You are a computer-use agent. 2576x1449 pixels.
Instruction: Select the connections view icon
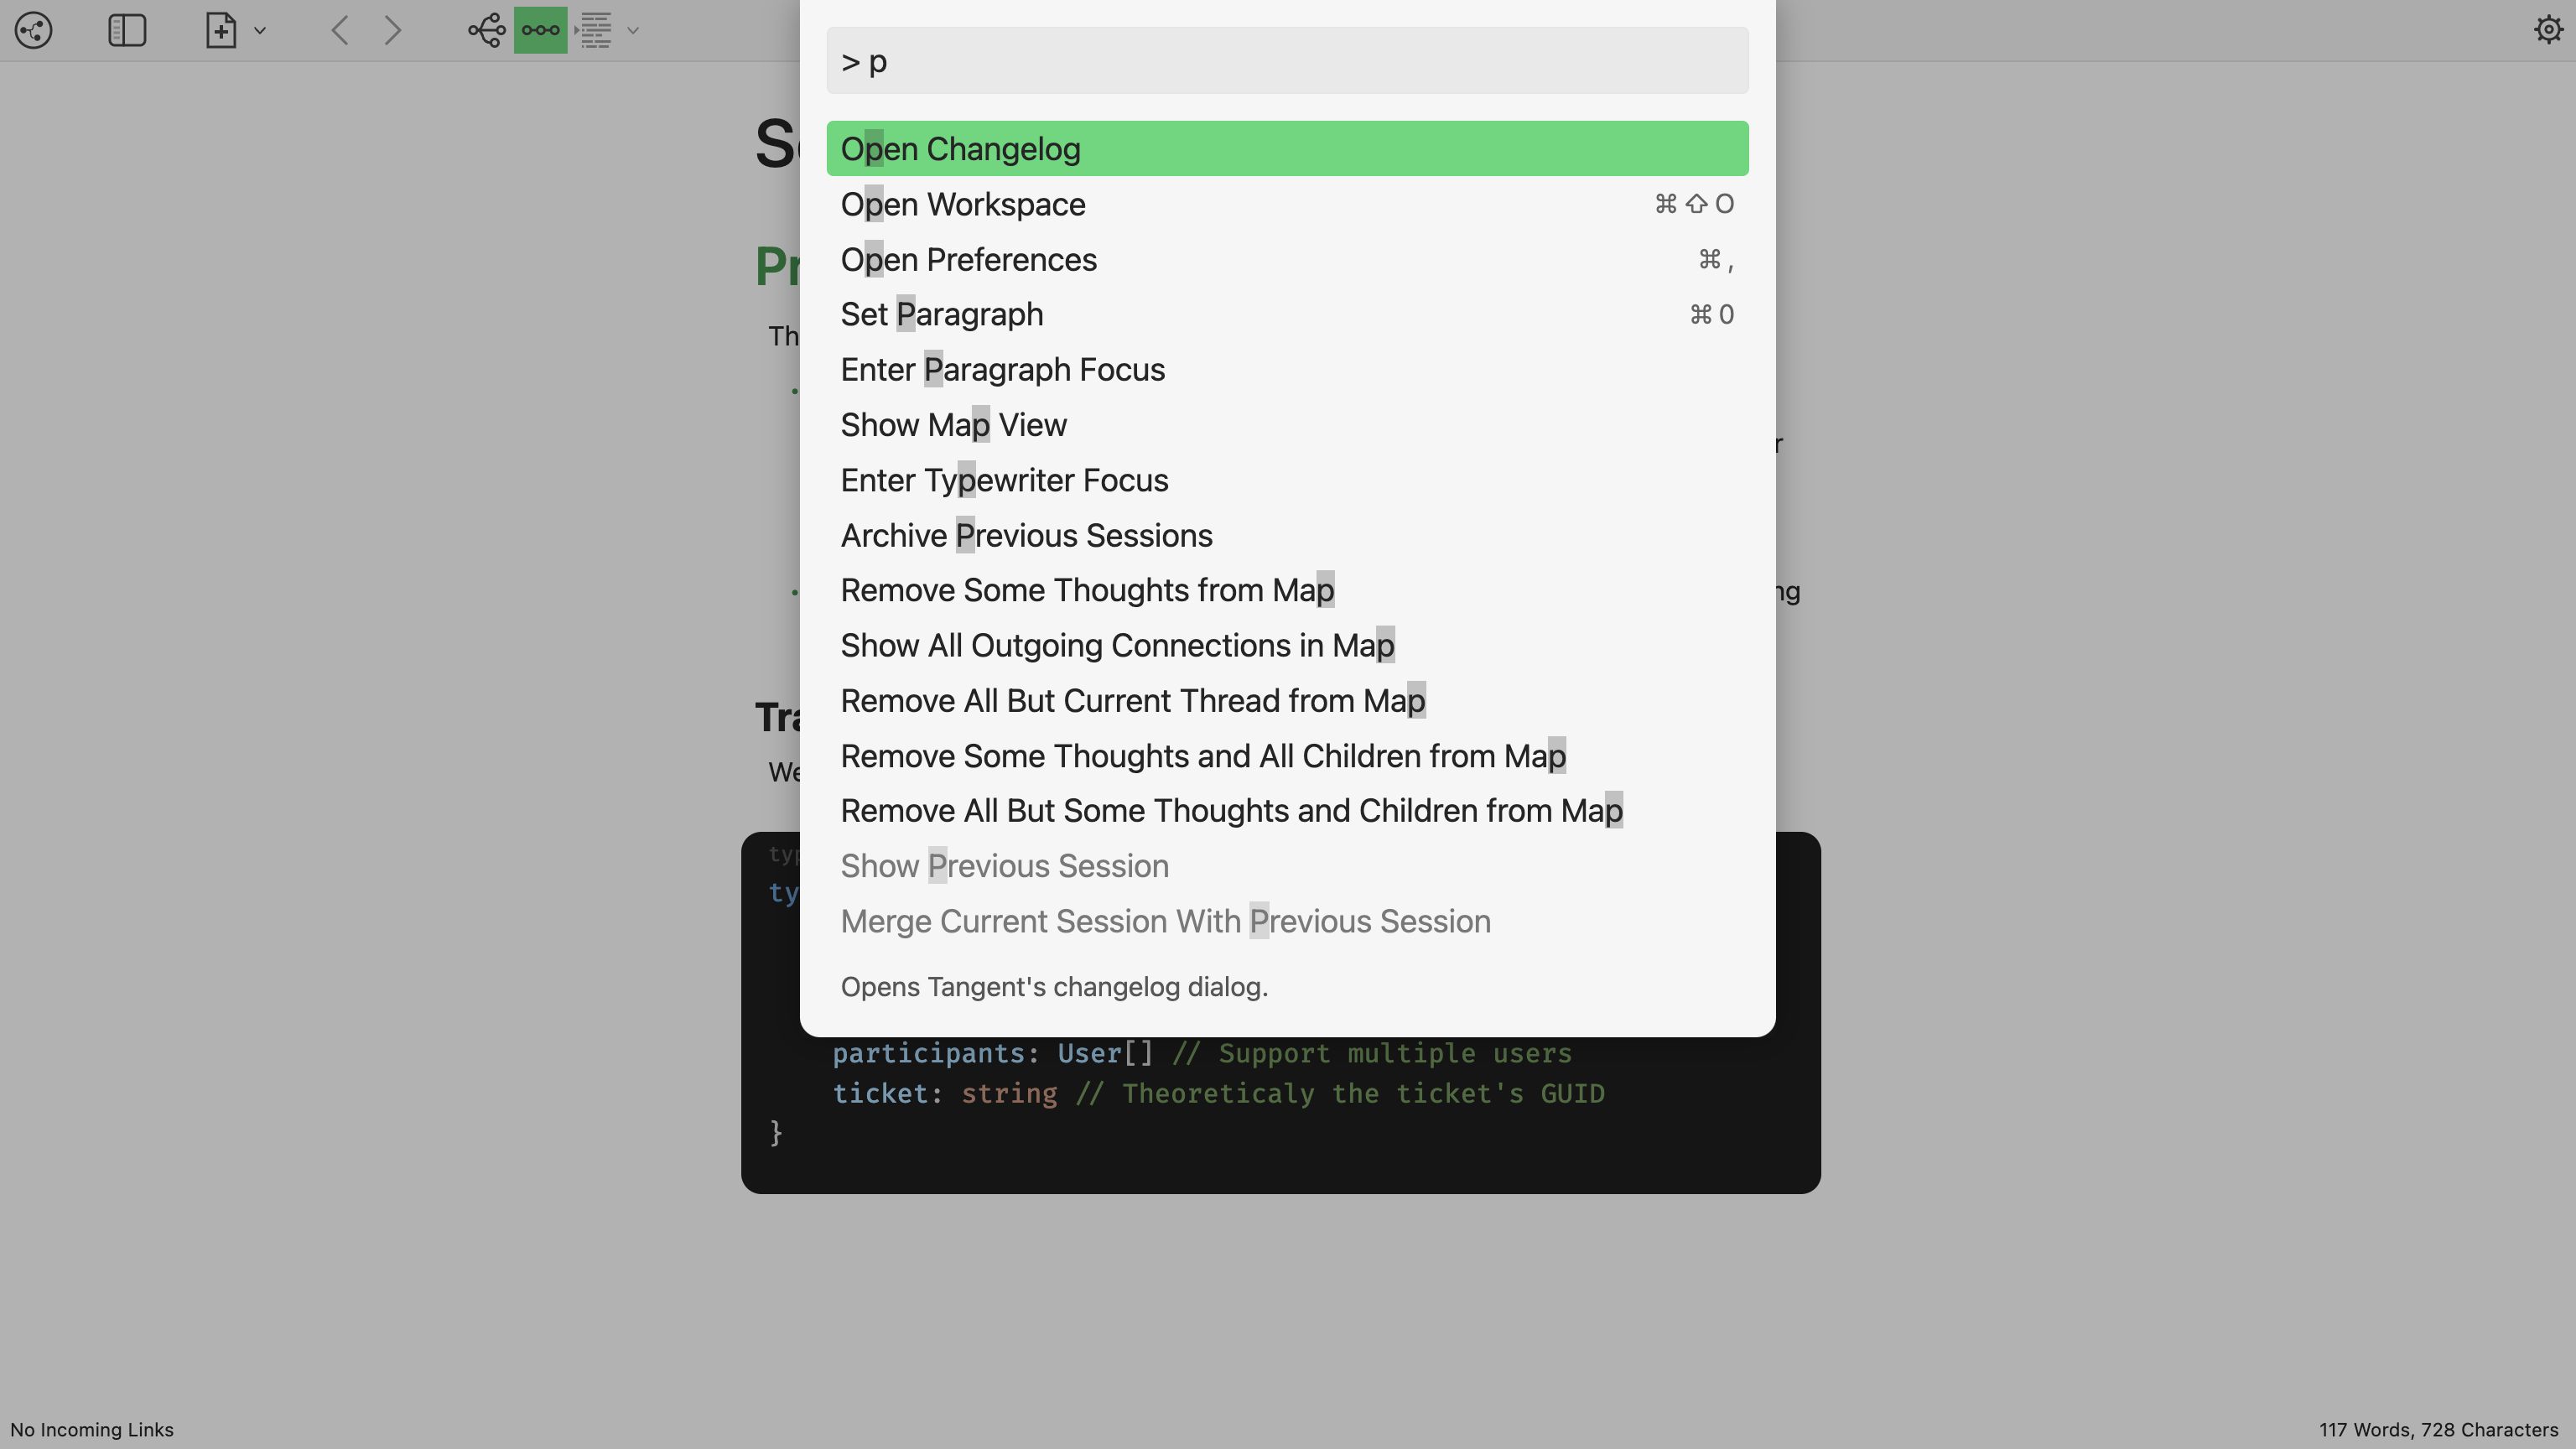pos(486,30)
